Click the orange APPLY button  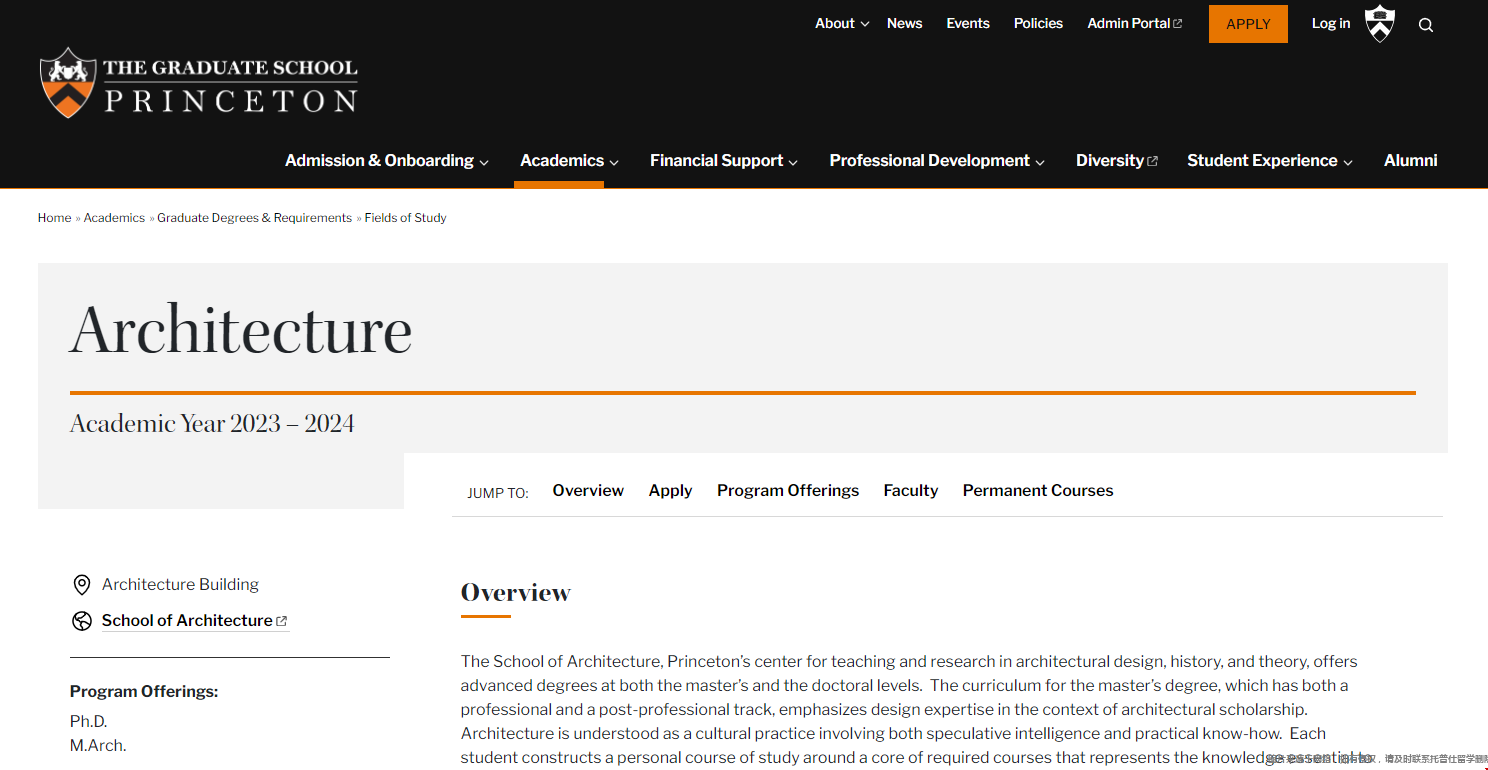coord(1248,24)
